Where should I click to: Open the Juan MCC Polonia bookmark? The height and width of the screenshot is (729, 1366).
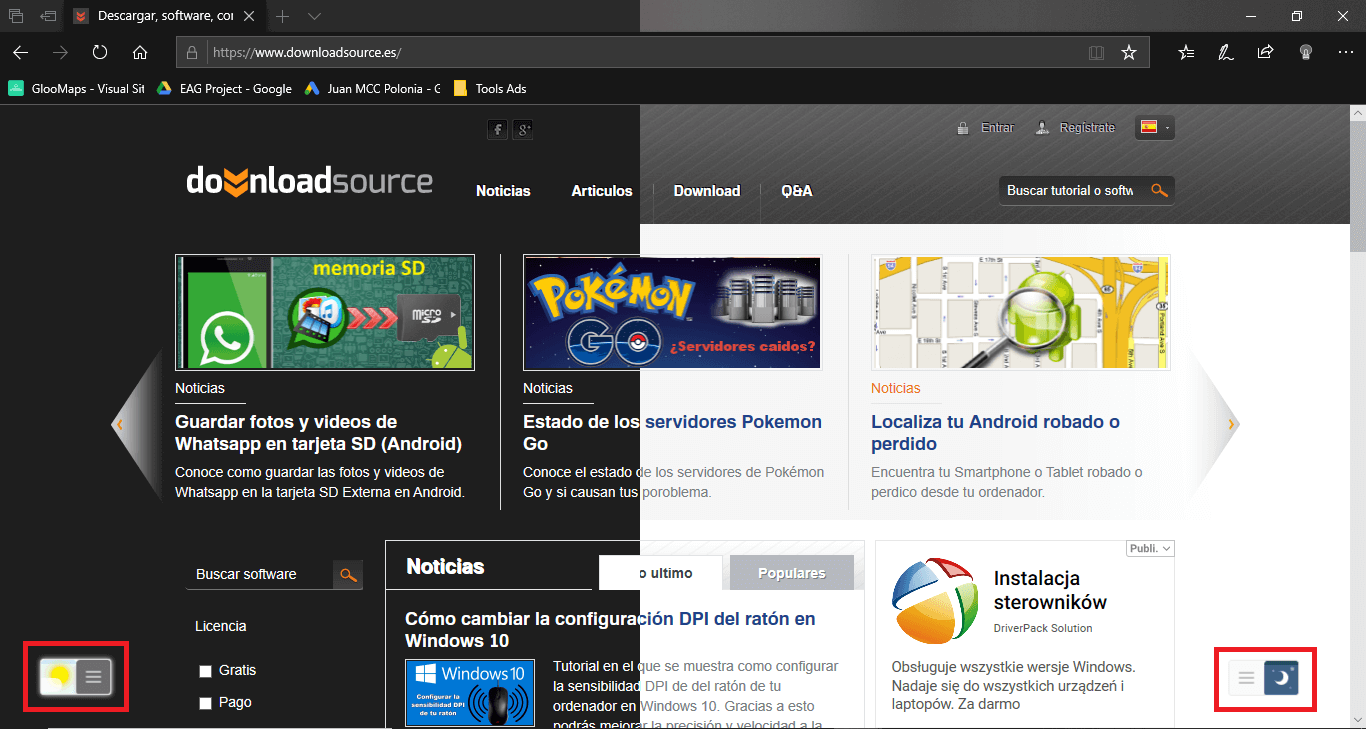click(x=372, y=88)
